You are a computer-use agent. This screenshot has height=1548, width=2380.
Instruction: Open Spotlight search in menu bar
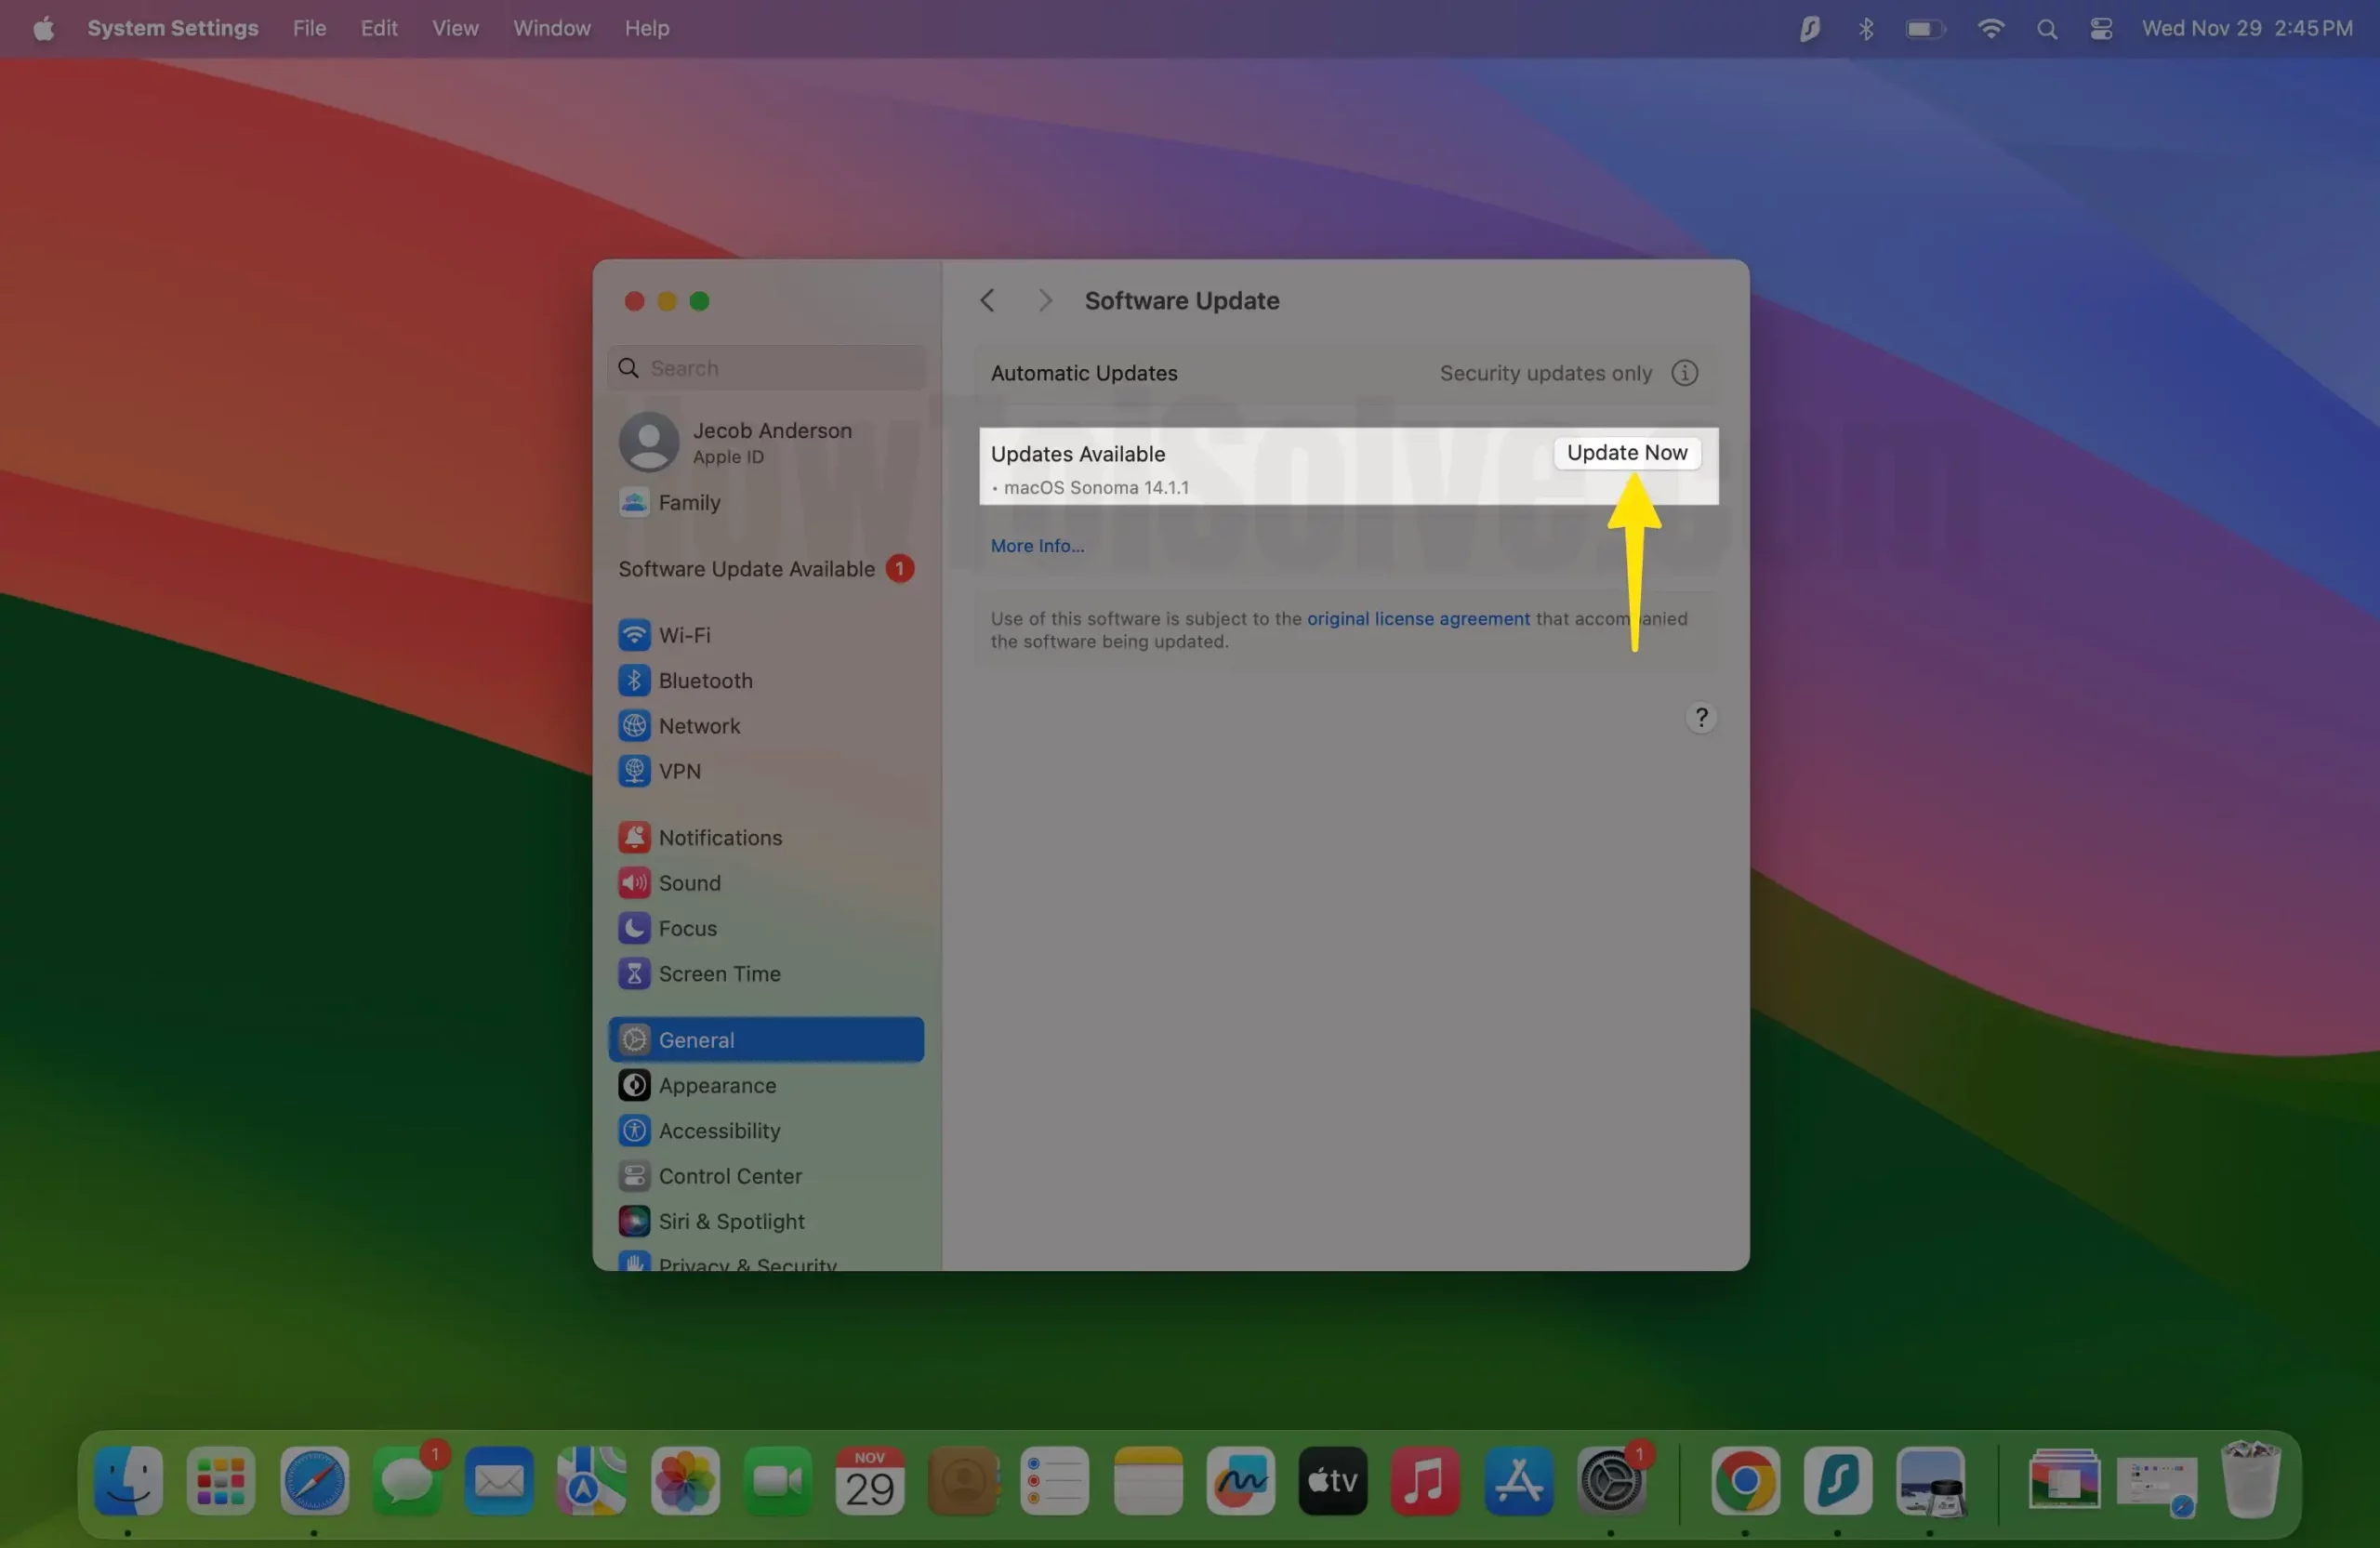pyautogui.click(x=2046, y=29)
